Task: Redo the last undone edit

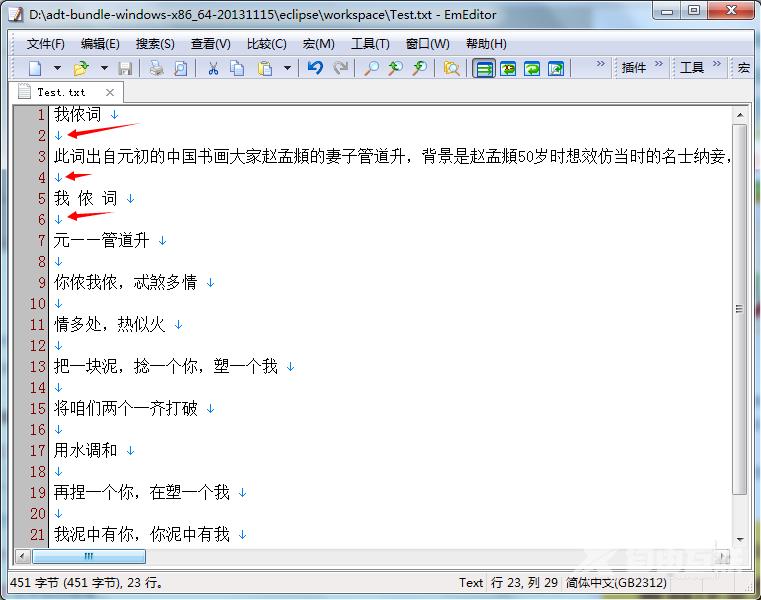Action: pos(341,68)
